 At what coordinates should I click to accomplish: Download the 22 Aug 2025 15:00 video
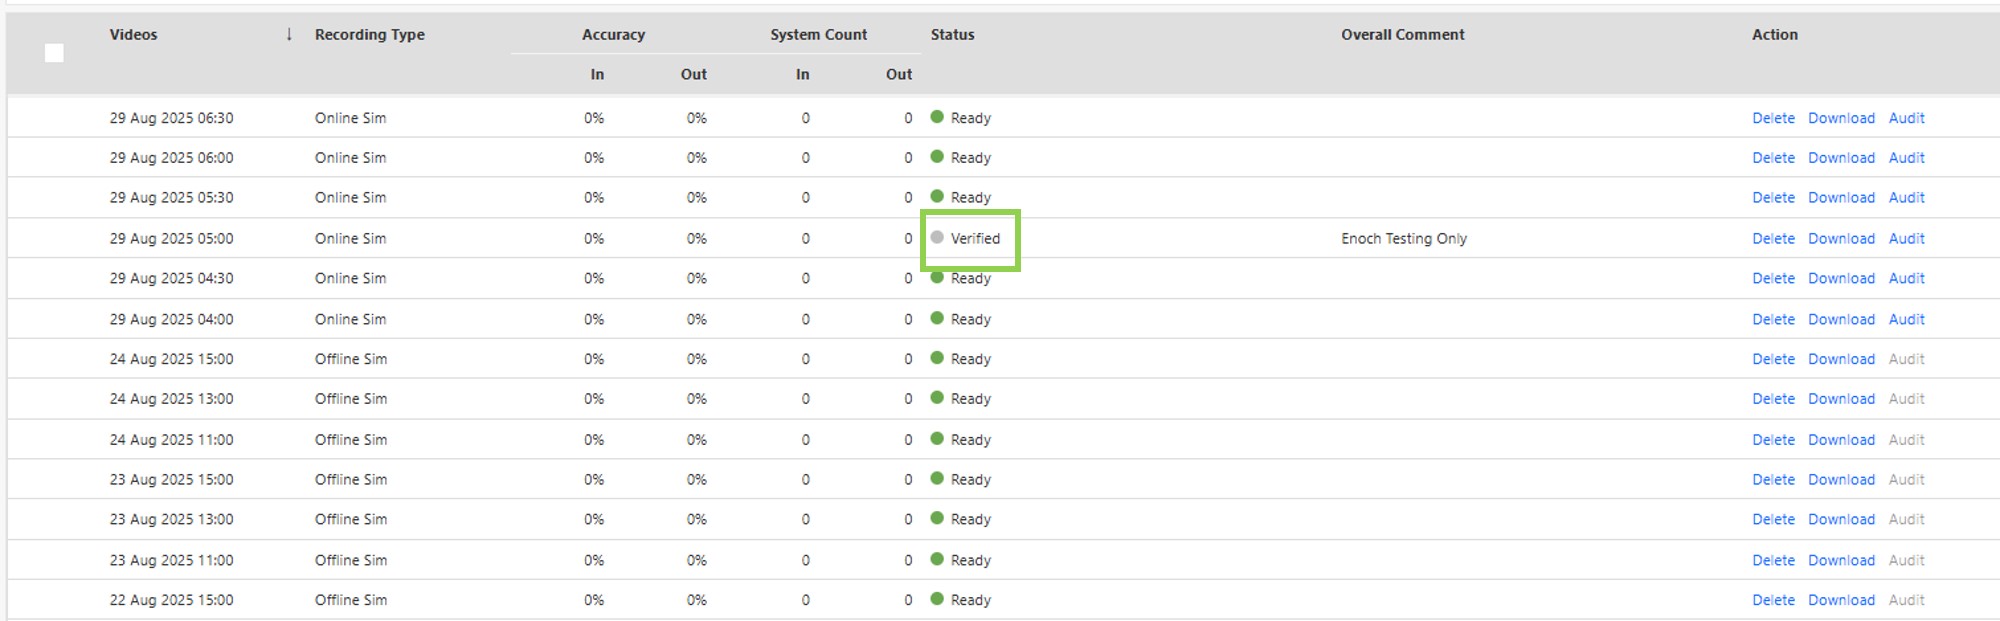point(1841,600)
